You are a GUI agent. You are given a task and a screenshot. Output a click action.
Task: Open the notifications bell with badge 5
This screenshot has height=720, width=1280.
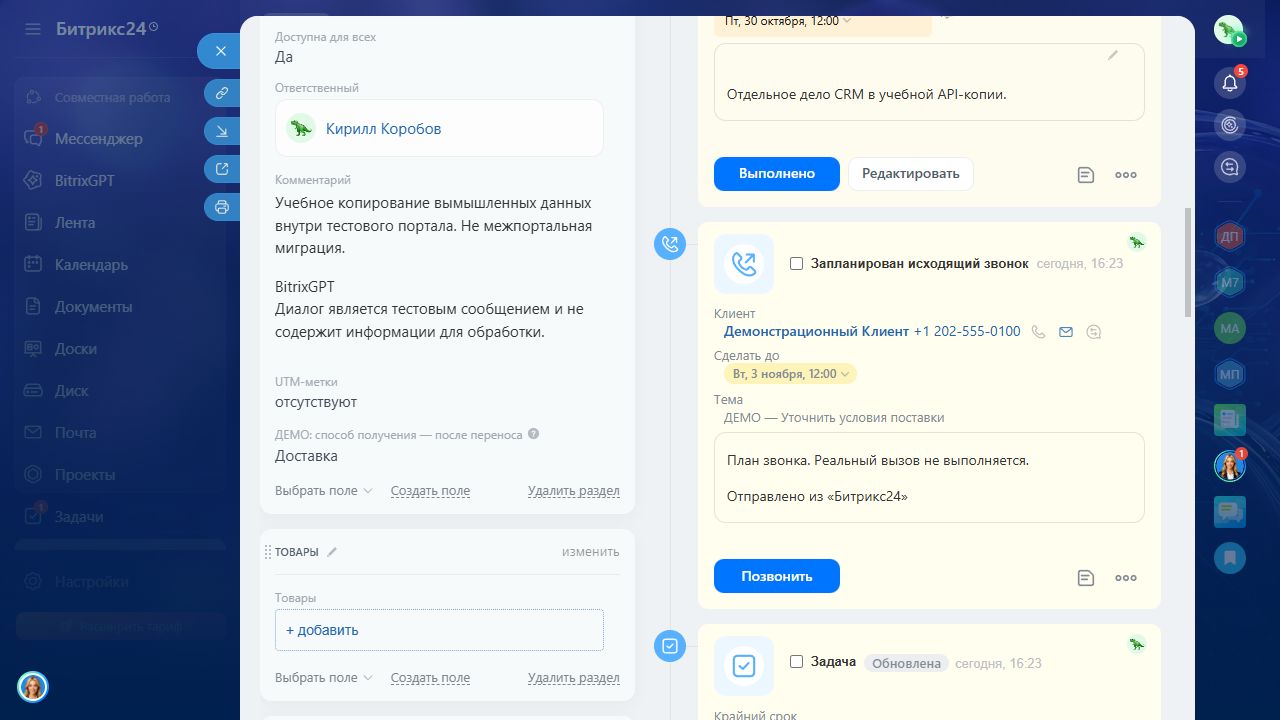point(1230,83)
